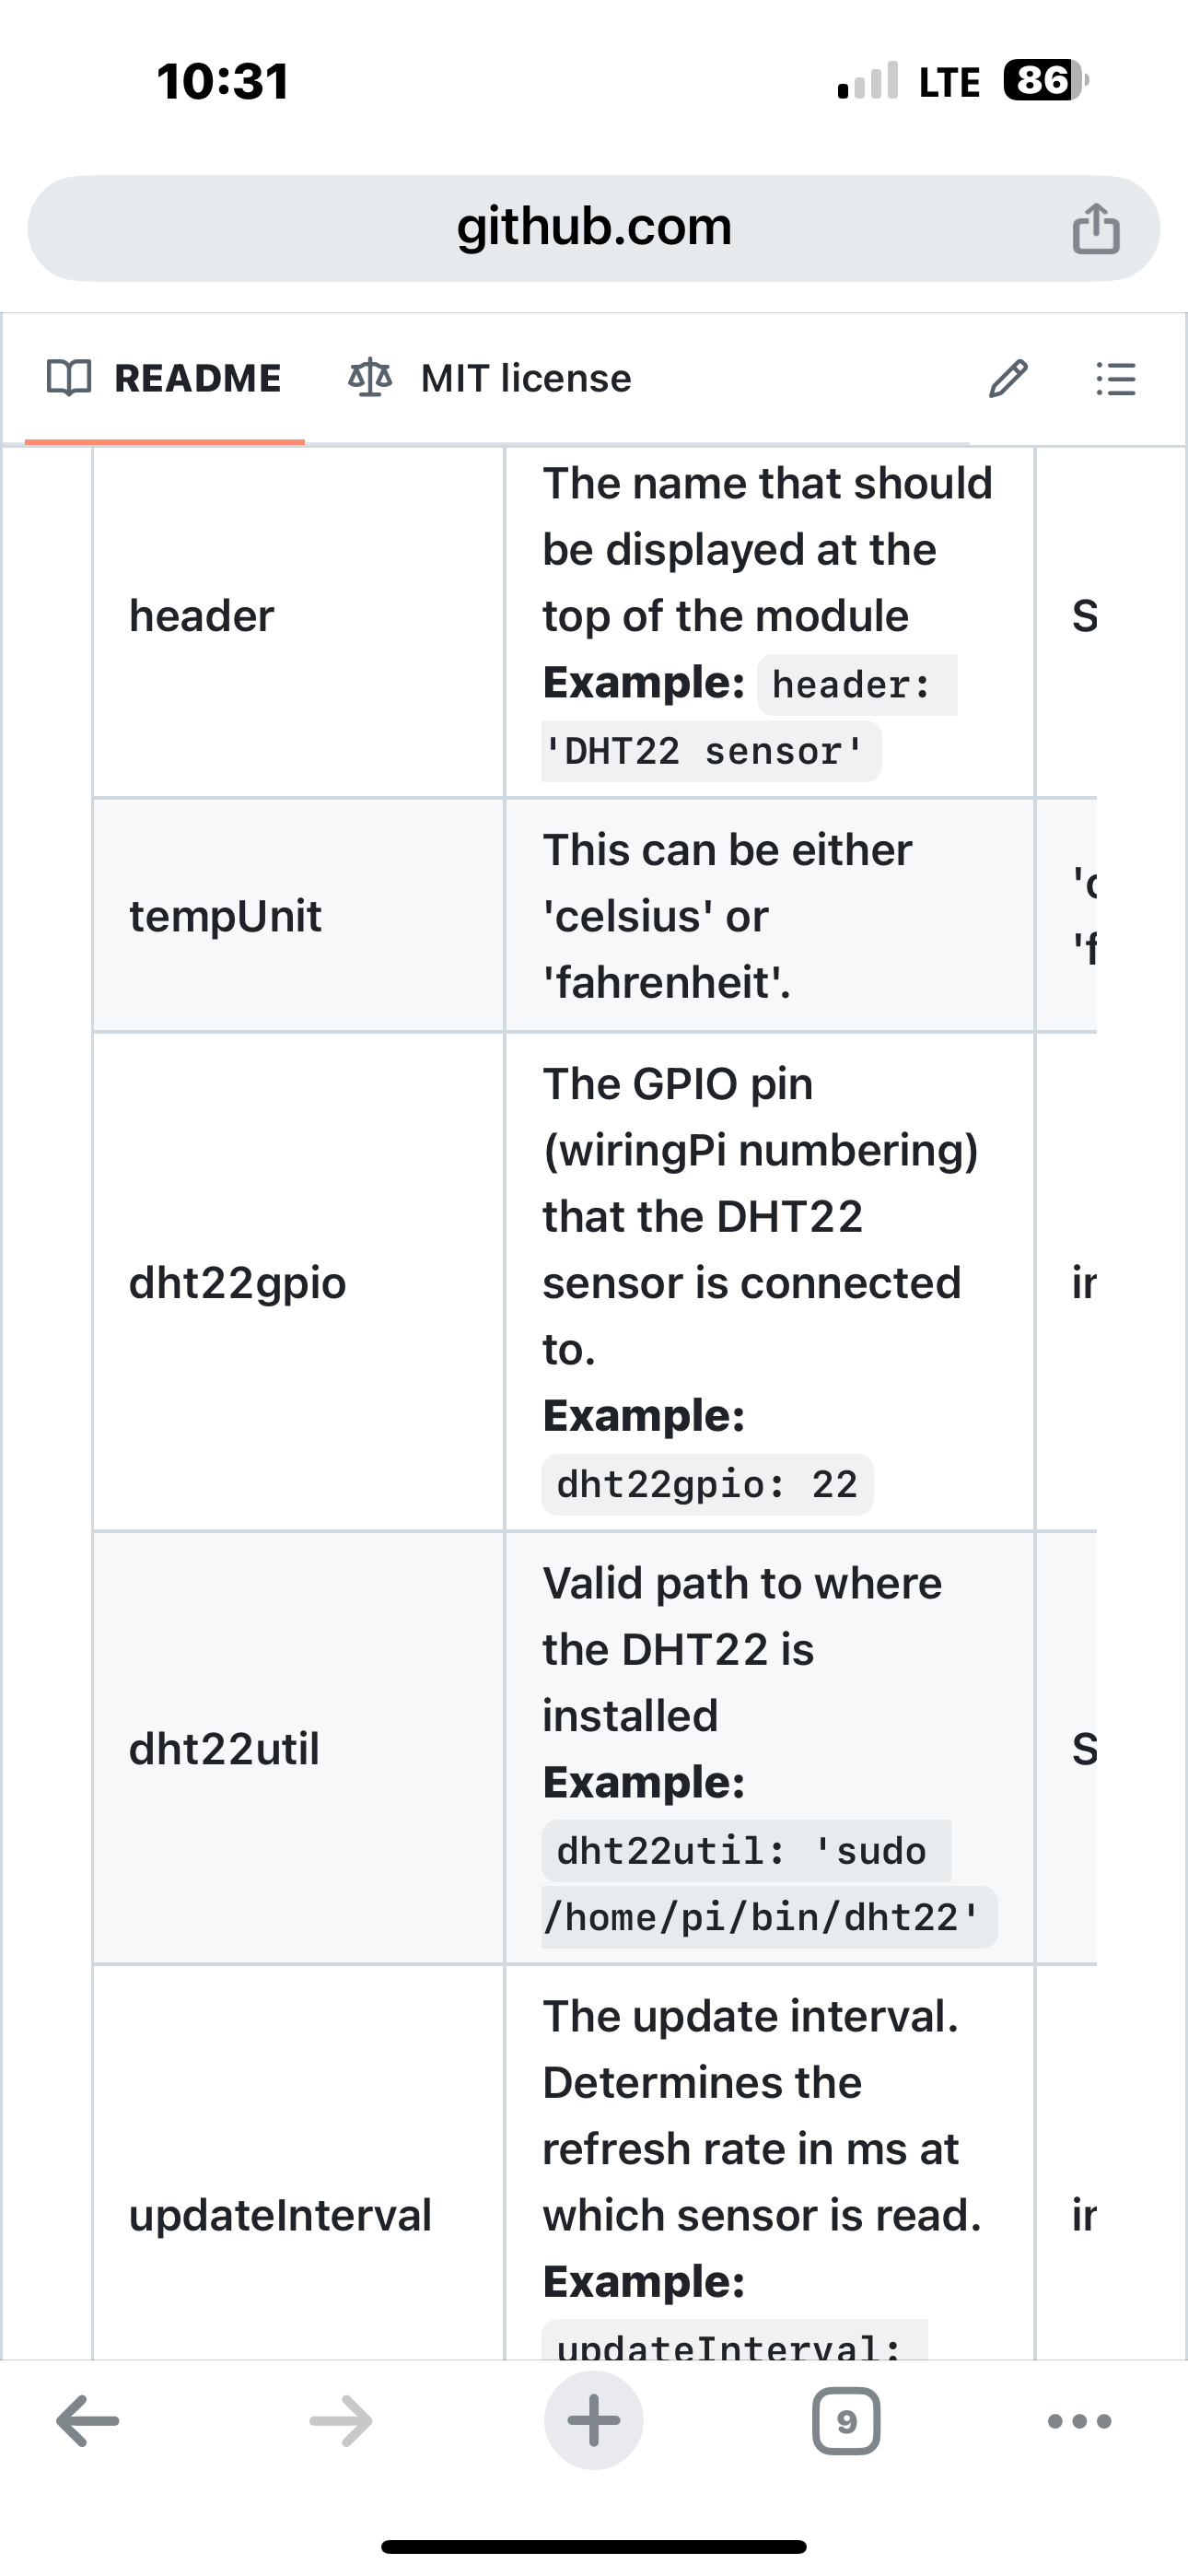
Task: Click the 'updateInterval' option name
Action: (x=280, y=2215)
